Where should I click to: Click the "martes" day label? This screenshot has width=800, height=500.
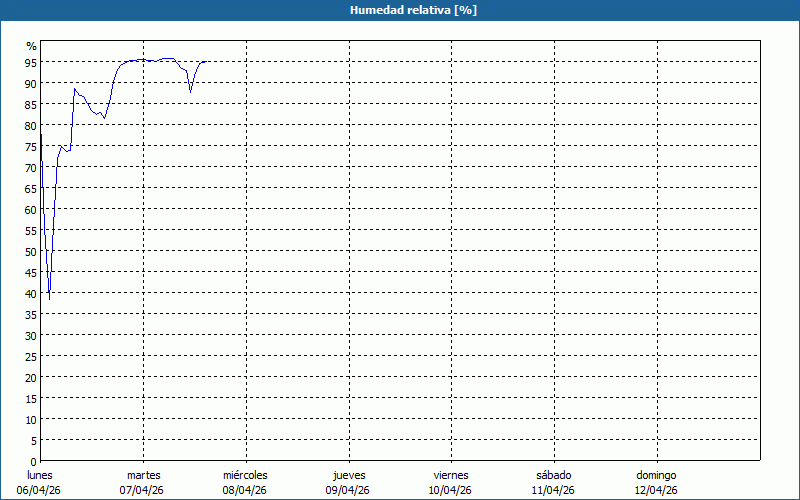144,475
